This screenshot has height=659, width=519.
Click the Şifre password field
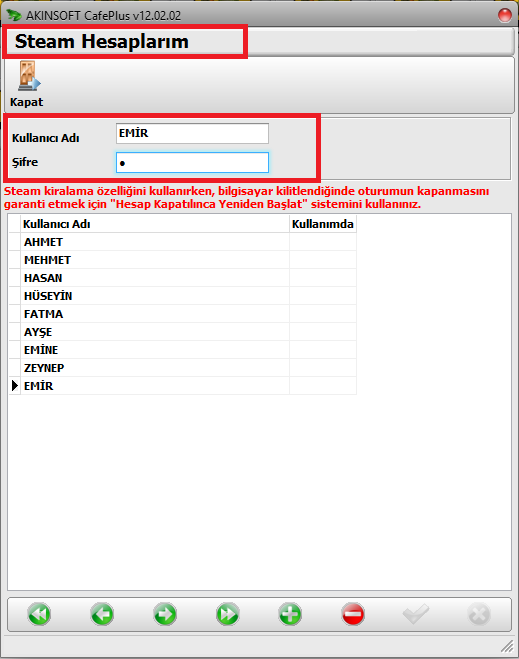coord(192,163)
